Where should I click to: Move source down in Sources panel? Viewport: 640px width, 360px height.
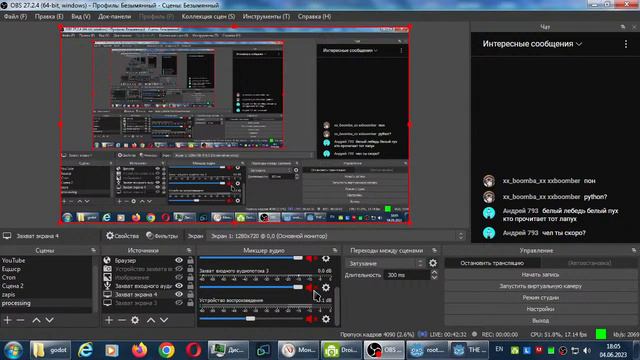164,320
